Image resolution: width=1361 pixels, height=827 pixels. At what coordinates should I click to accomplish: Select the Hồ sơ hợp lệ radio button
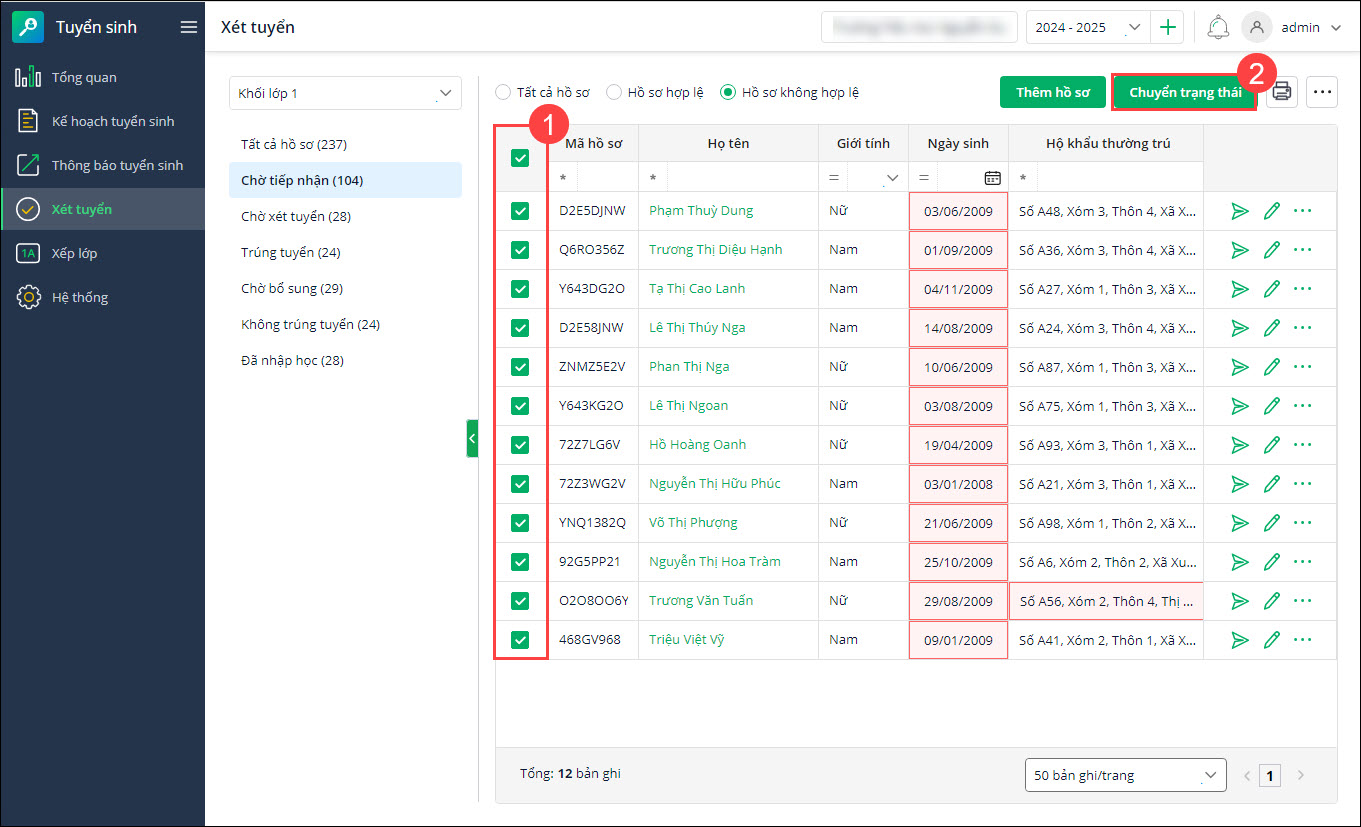[615, 92]
